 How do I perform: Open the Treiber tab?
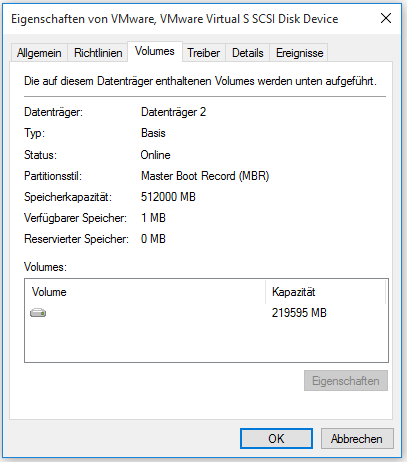(203, 53)
